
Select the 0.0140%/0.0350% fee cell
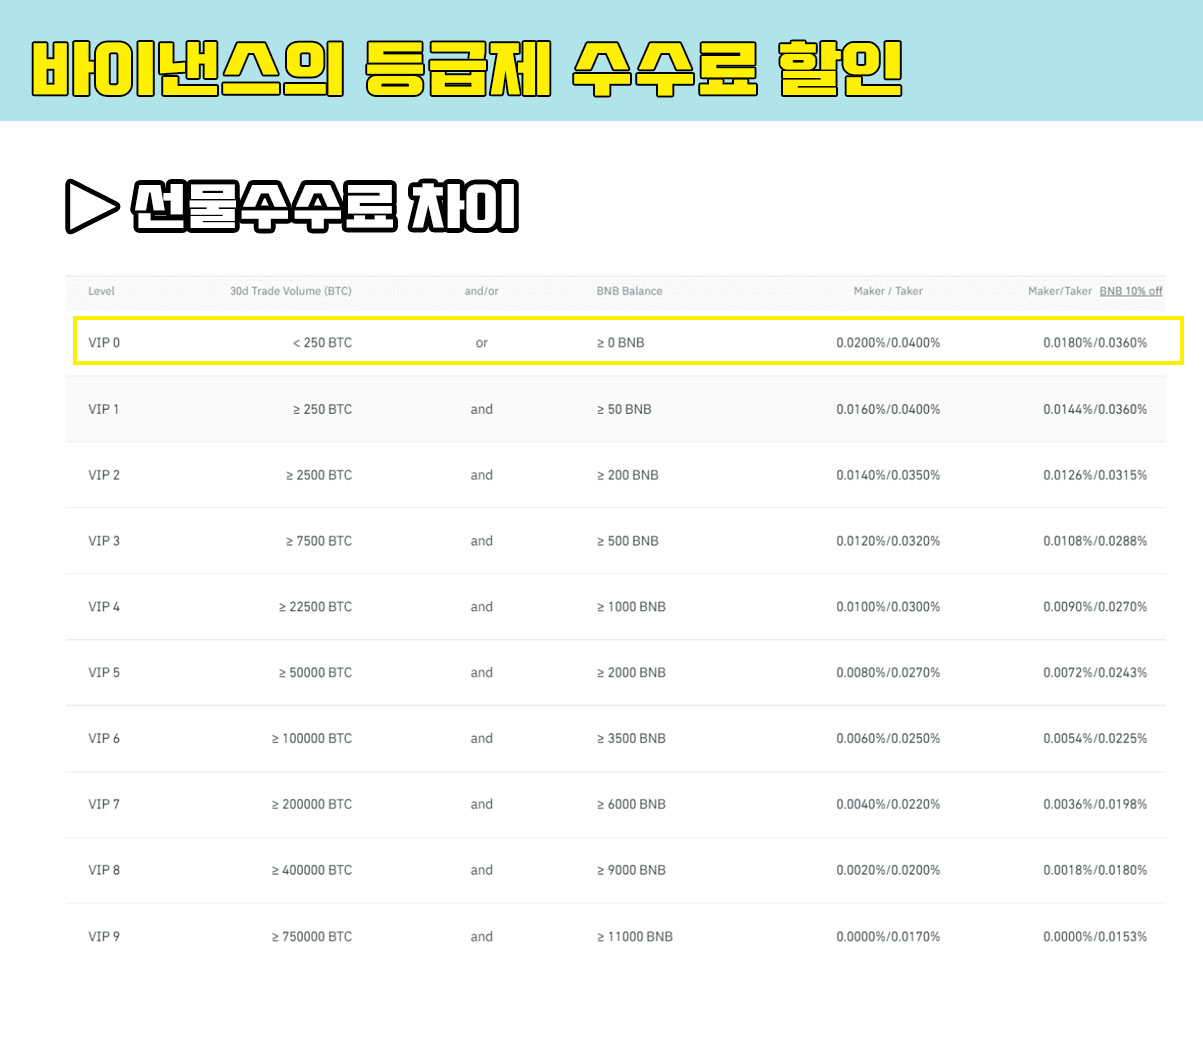pyautogui.click(x=888, y=475)
